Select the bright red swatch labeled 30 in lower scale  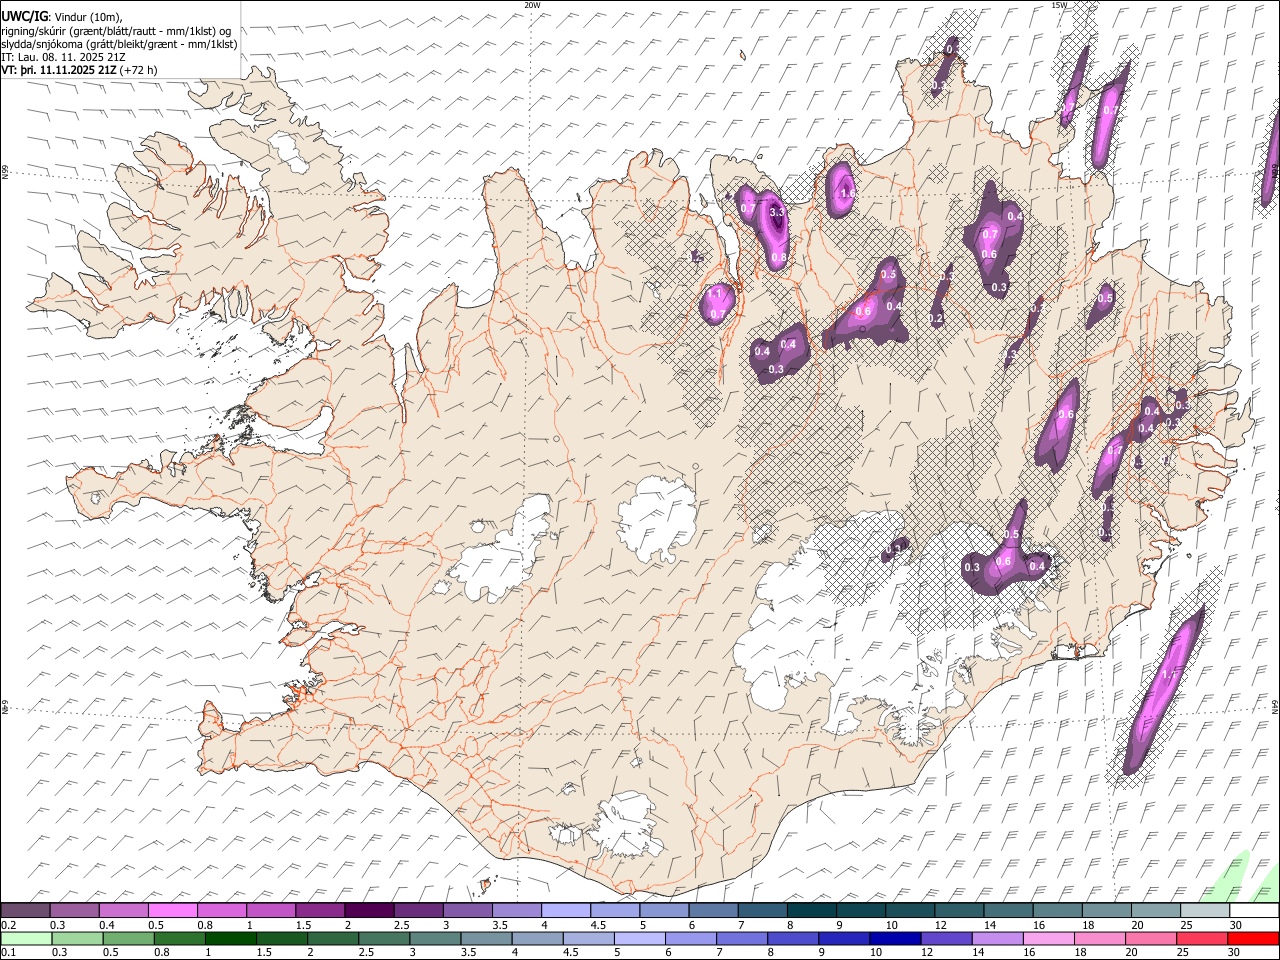point(1254,939)
